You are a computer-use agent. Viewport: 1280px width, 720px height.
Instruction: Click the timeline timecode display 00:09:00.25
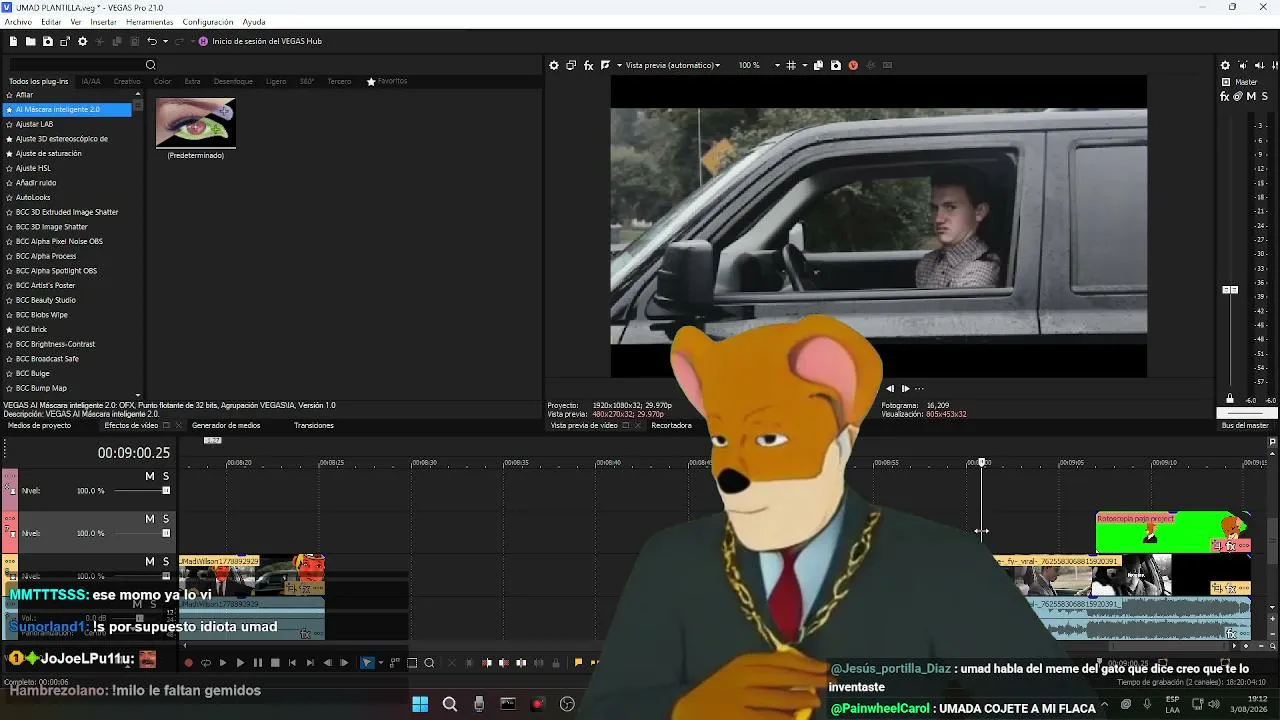pyautogui.click(x=133, y=453)
